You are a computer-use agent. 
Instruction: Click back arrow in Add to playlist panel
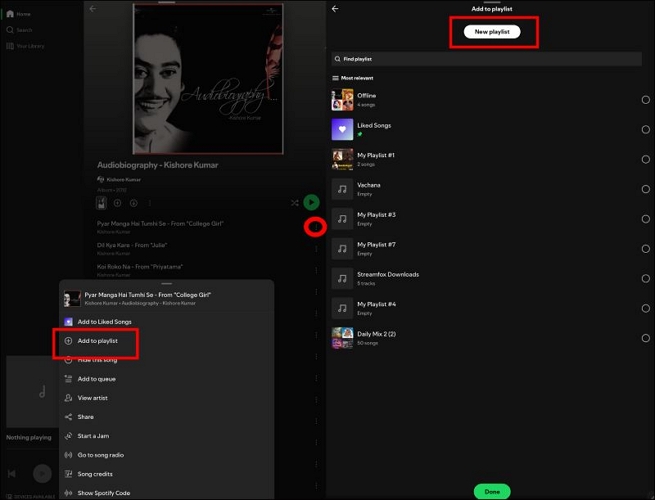(x=335, y=9)
